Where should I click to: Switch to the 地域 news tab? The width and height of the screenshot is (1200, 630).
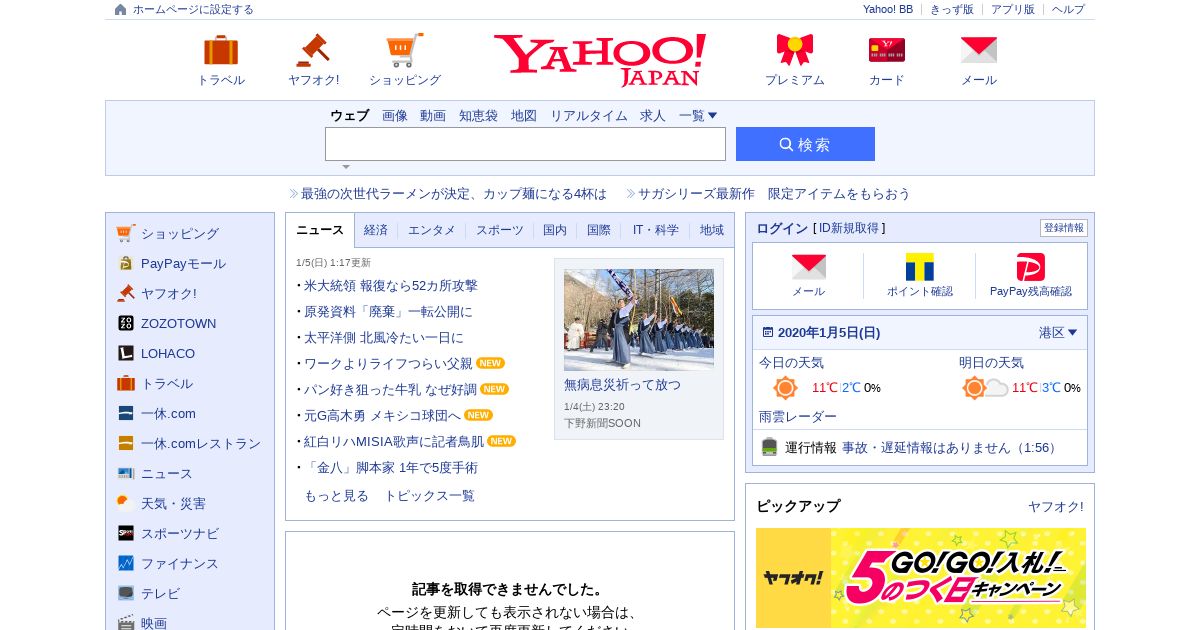click(712, 230)
